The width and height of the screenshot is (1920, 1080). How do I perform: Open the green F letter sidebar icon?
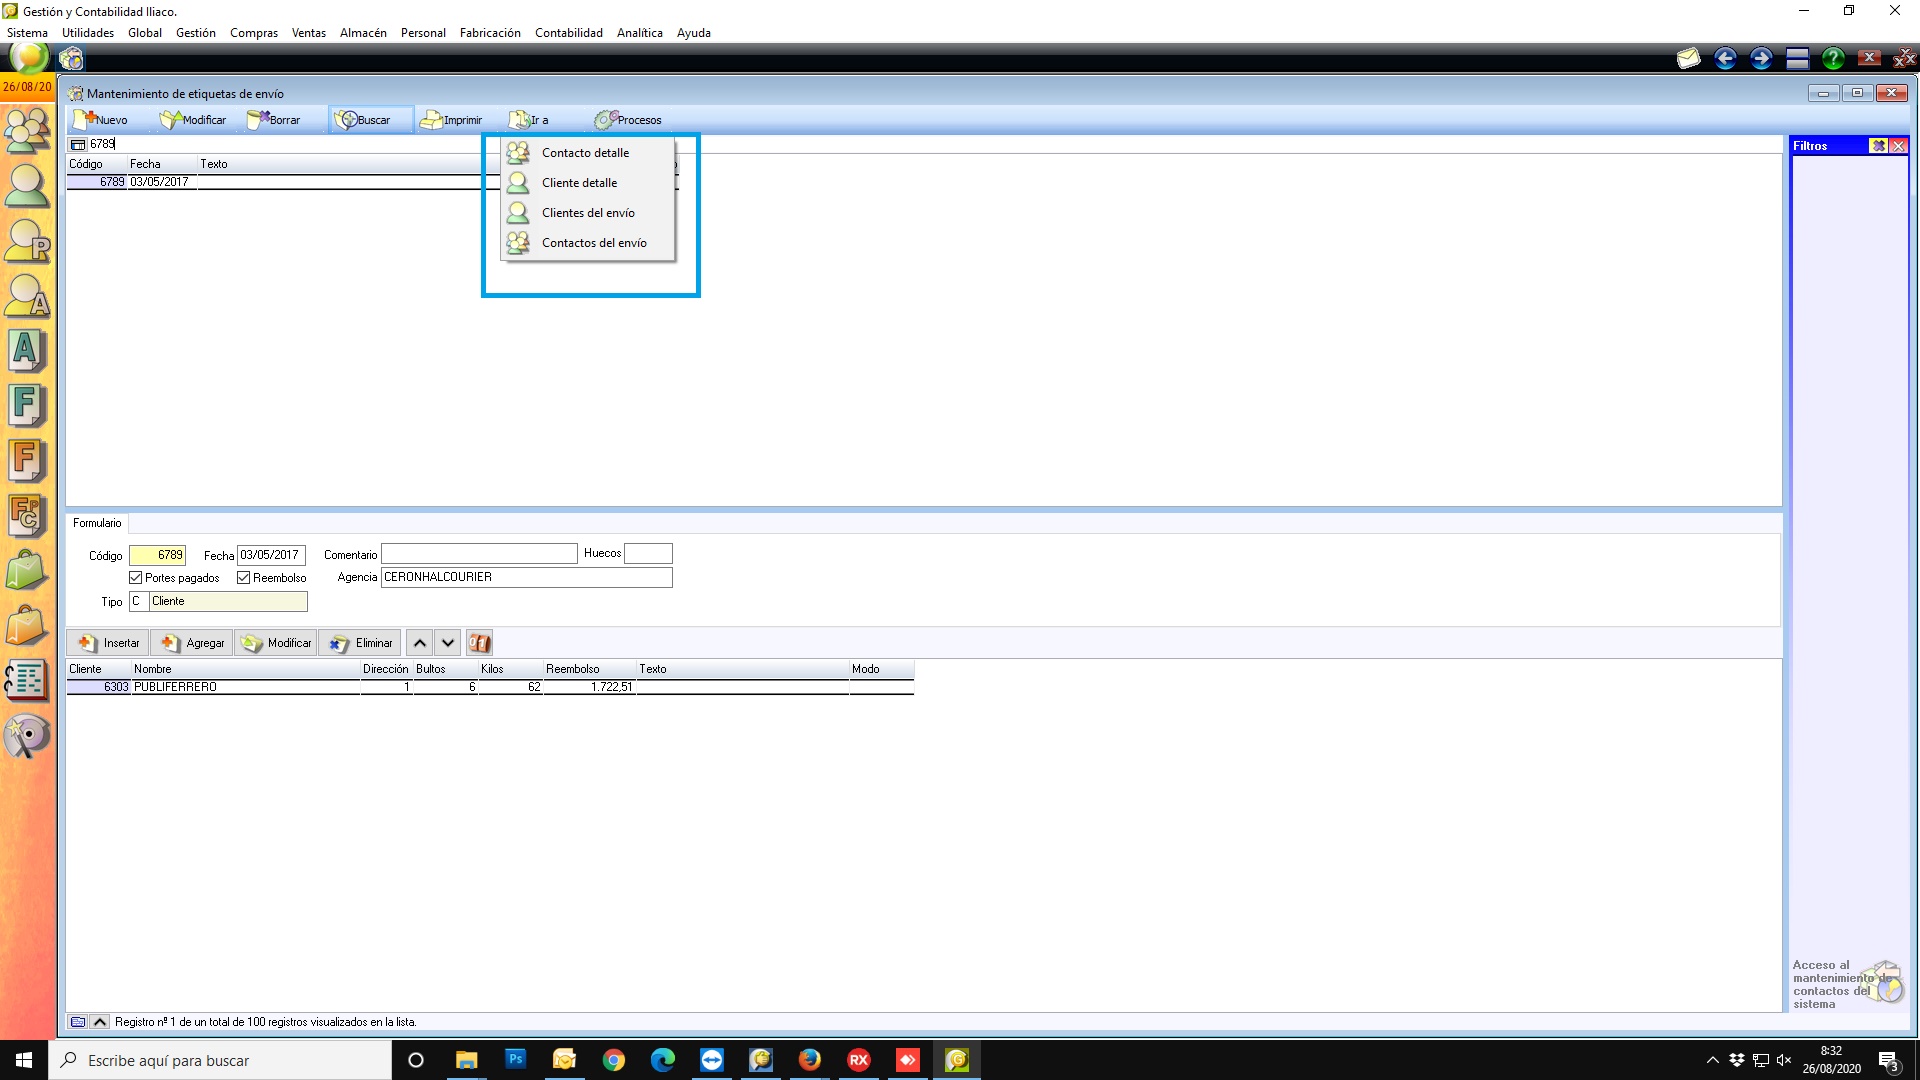coord(27,405)
